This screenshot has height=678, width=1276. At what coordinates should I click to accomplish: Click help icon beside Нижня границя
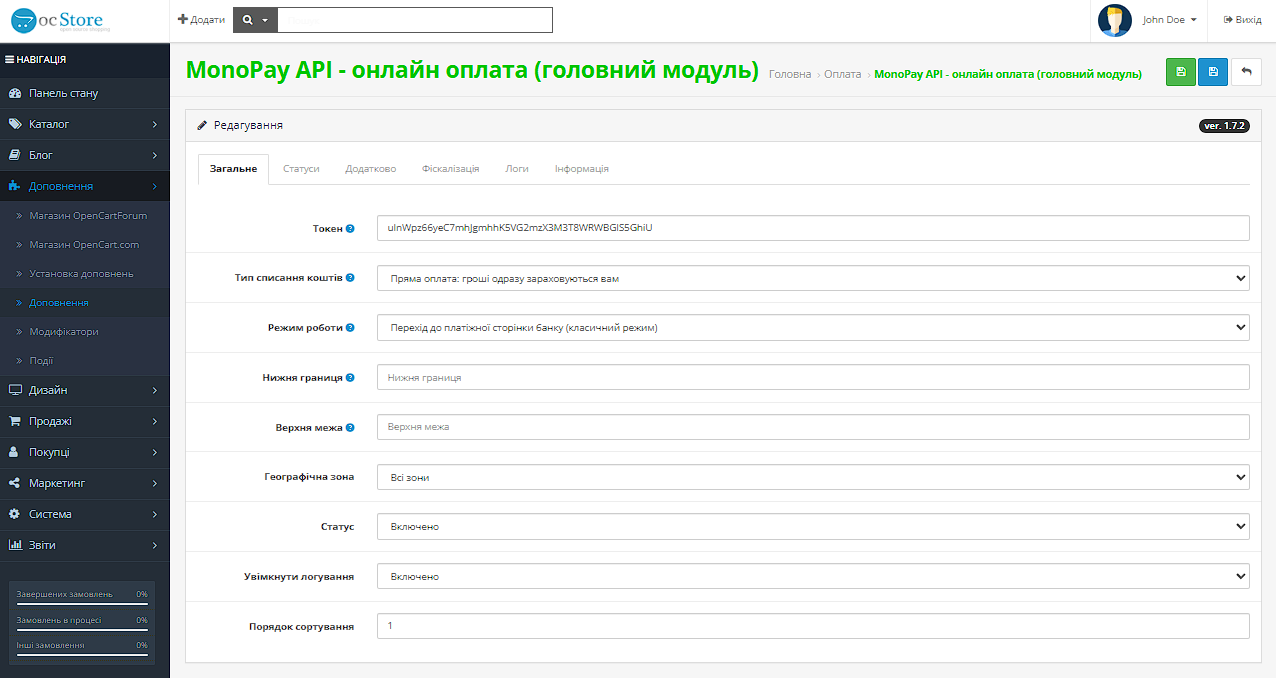pos(350,377)
